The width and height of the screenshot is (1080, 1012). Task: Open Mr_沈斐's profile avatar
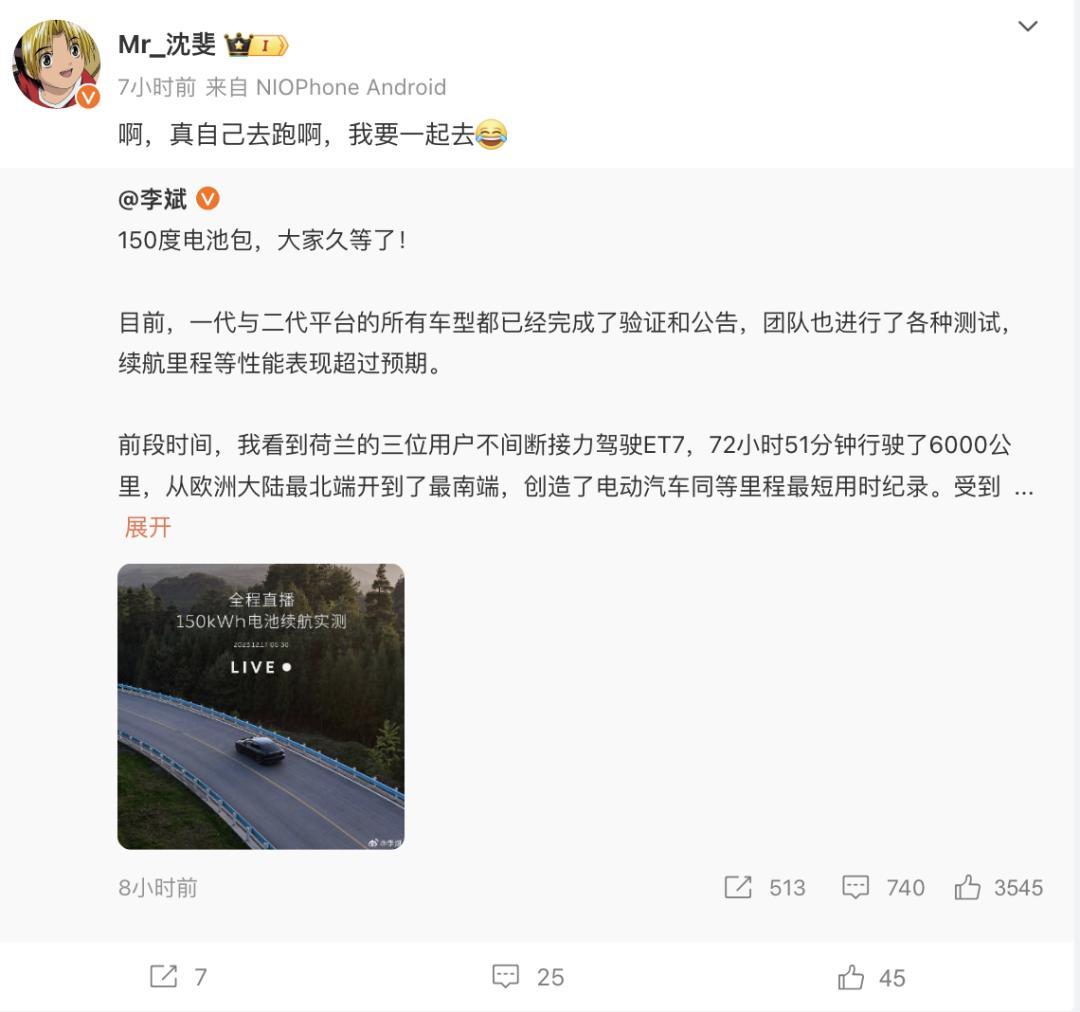click(x=56, y=64)
